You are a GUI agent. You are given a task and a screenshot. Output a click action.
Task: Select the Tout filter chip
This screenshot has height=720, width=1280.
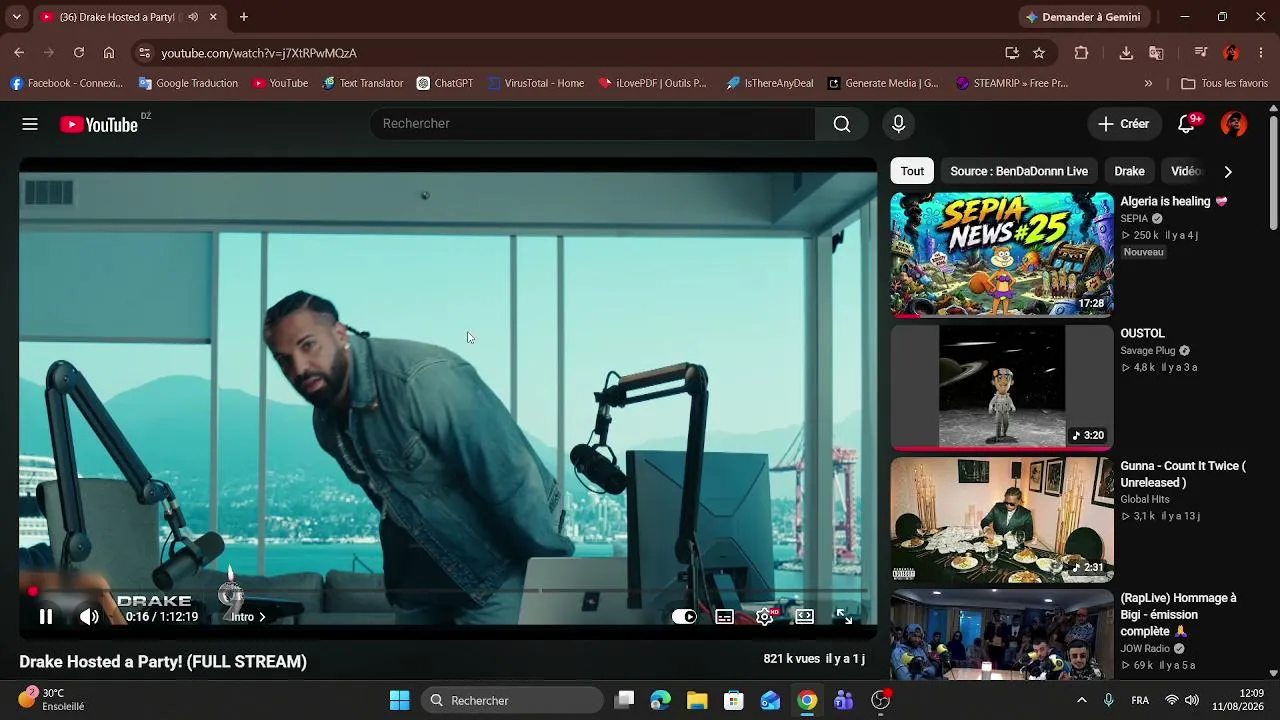[x=912, y=171]
